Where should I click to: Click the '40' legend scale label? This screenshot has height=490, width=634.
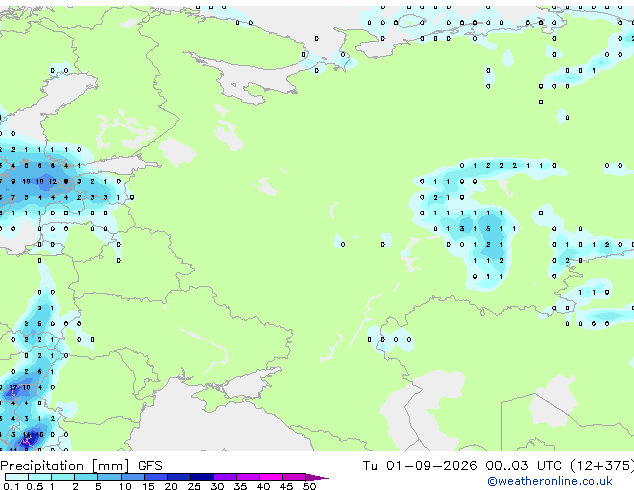264,486
